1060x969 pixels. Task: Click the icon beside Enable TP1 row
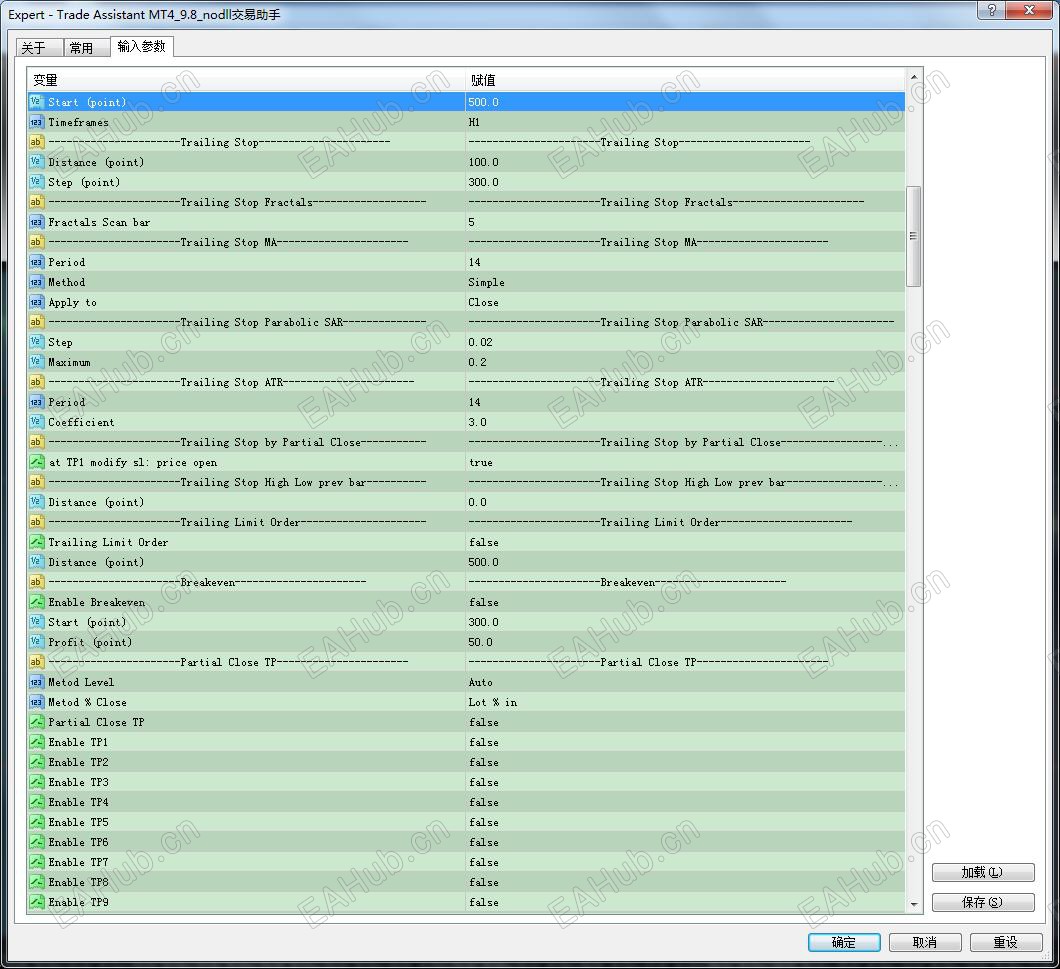(x=37, y=742)
